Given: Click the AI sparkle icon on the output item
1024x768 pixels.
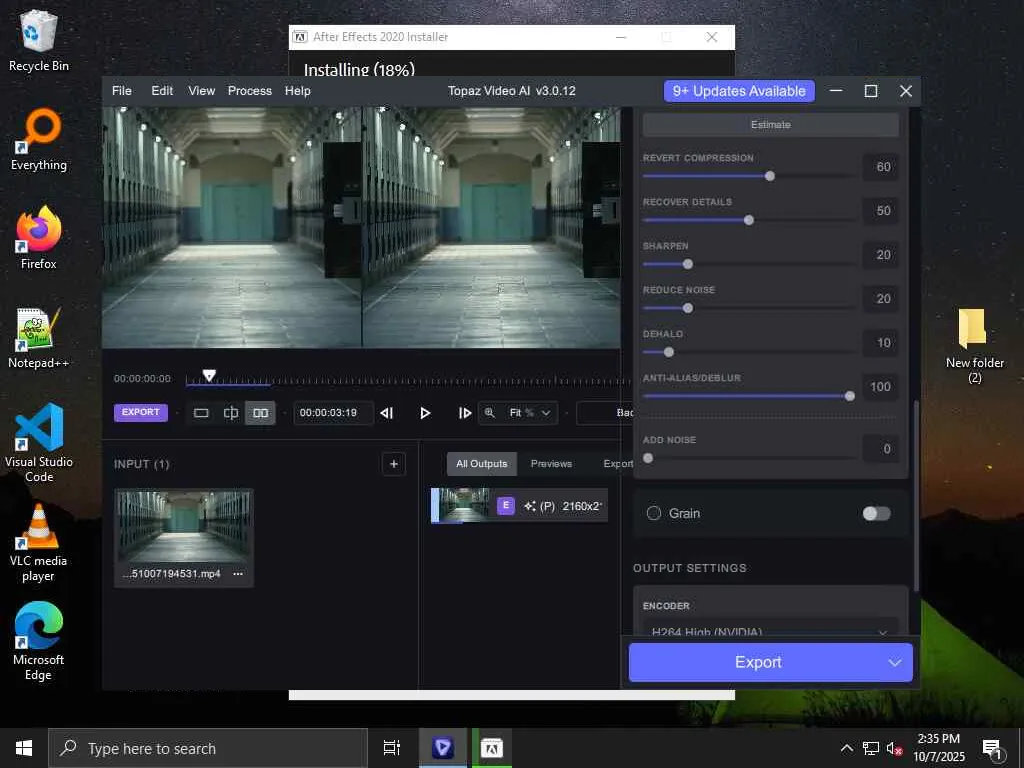Looking at the screenshot, I should (530, 506).
